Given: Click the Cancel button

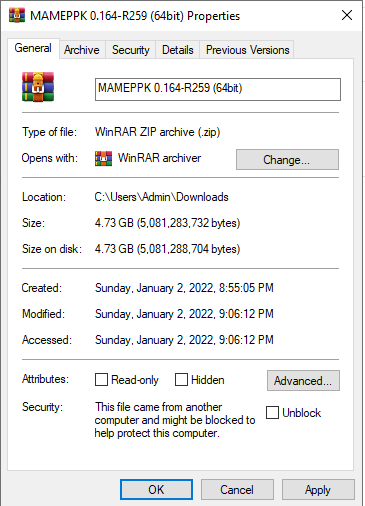Looking at the screenshot, I should coord(237,490).
